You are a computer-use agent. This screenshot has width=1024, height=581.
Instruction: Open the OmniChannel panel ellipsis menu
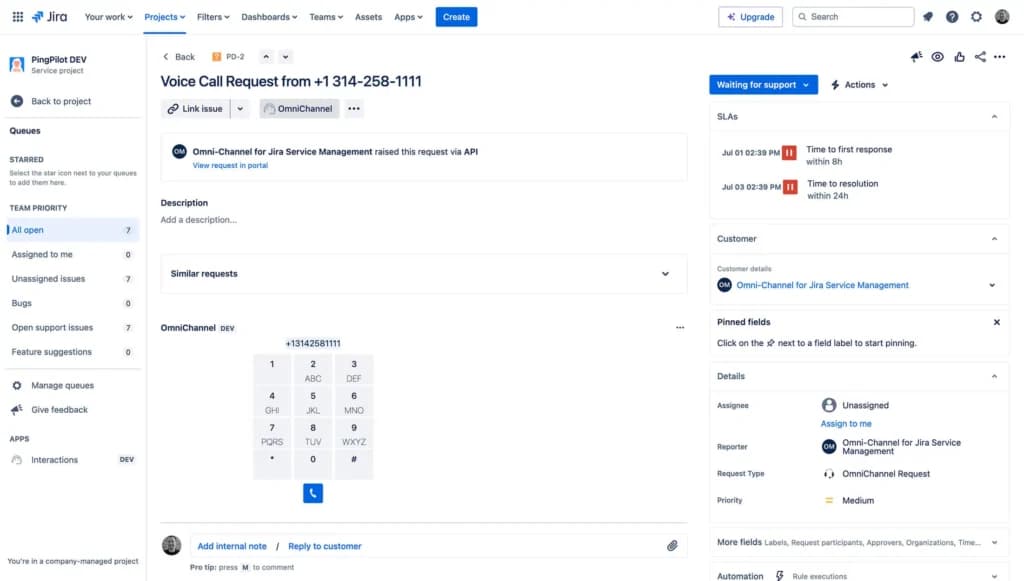pos(680,328)
